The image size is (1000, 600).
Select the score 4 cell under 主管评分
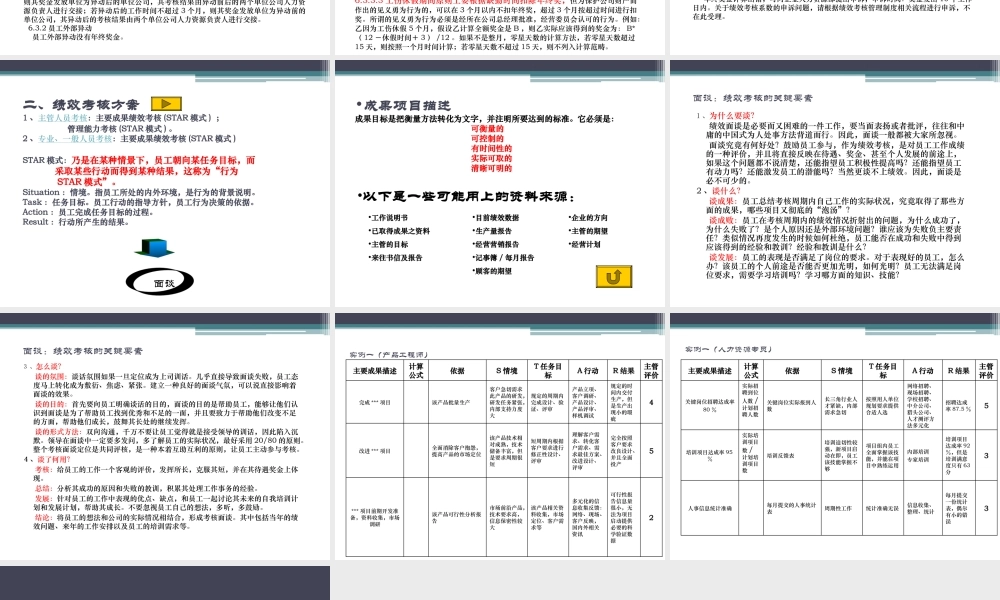[x=650, y=402]
